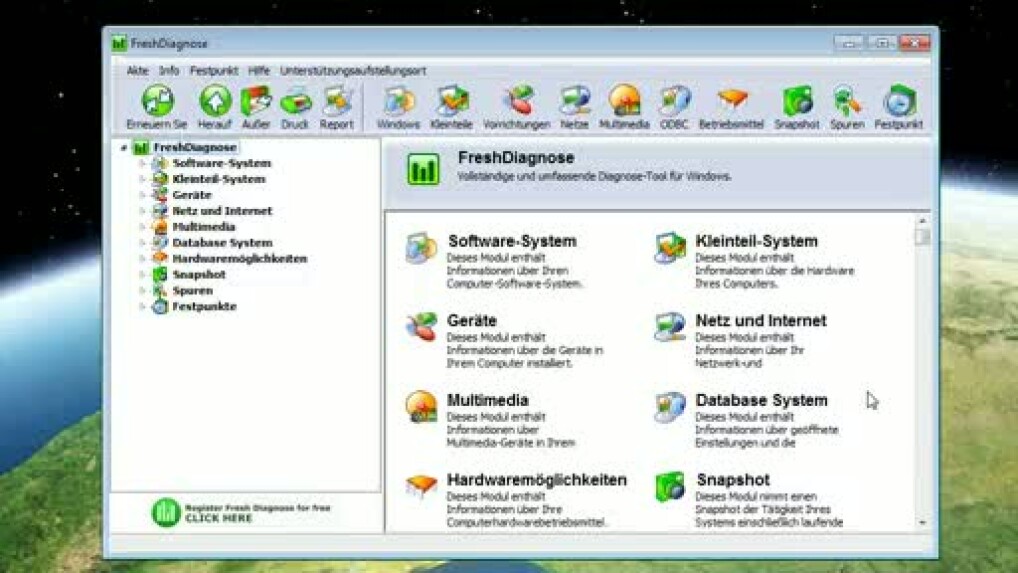
Task: Open the Druck printer toolbar icon
Action: click(x=295, y=102)
